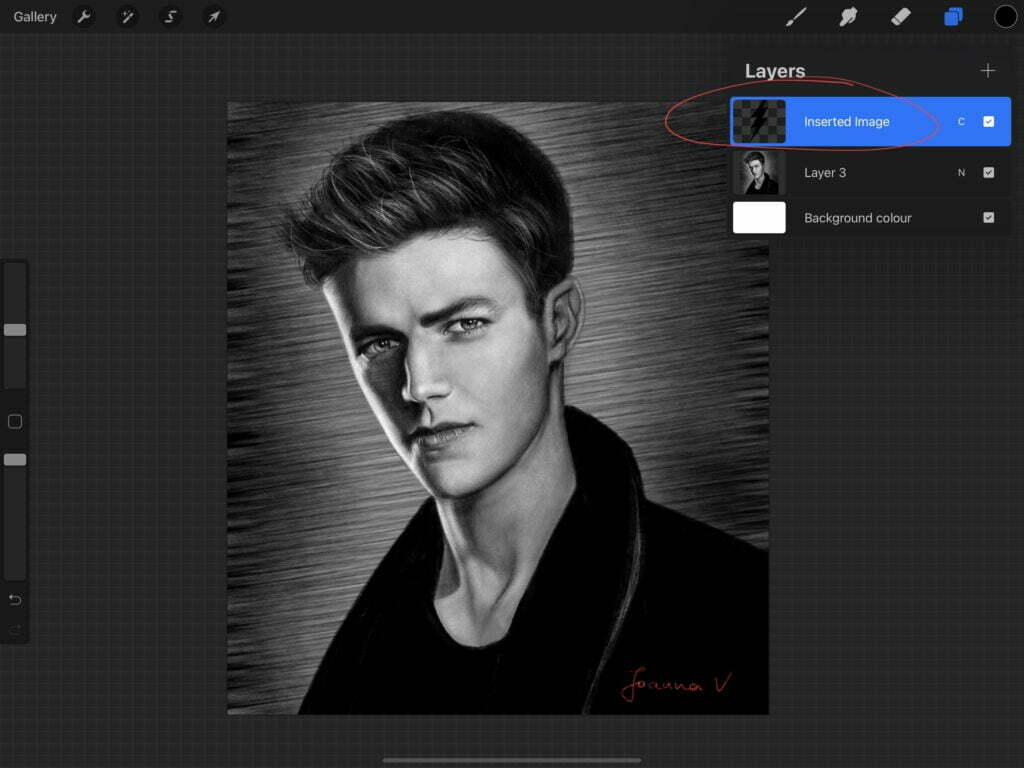Open blend mode N on Layer 3
The height and width of the screenshot is (768, 1024).
click(x=961, y=173)
